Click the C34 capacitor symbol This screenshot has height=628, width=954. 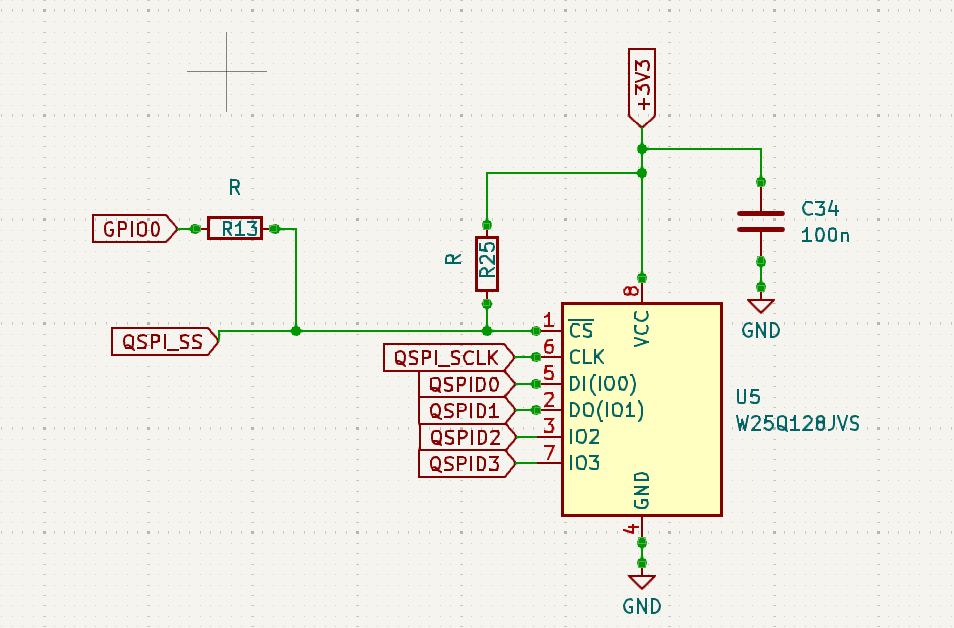pyautogui.click(x=760, y=221)
